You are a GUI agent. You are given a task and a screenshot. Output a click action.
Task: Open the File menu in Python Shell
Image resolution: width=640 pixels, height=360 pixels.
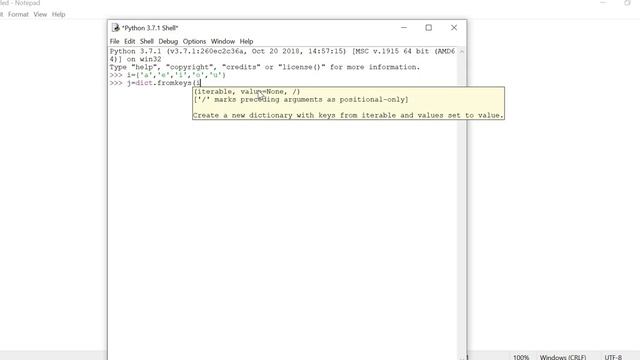[114, 41]
